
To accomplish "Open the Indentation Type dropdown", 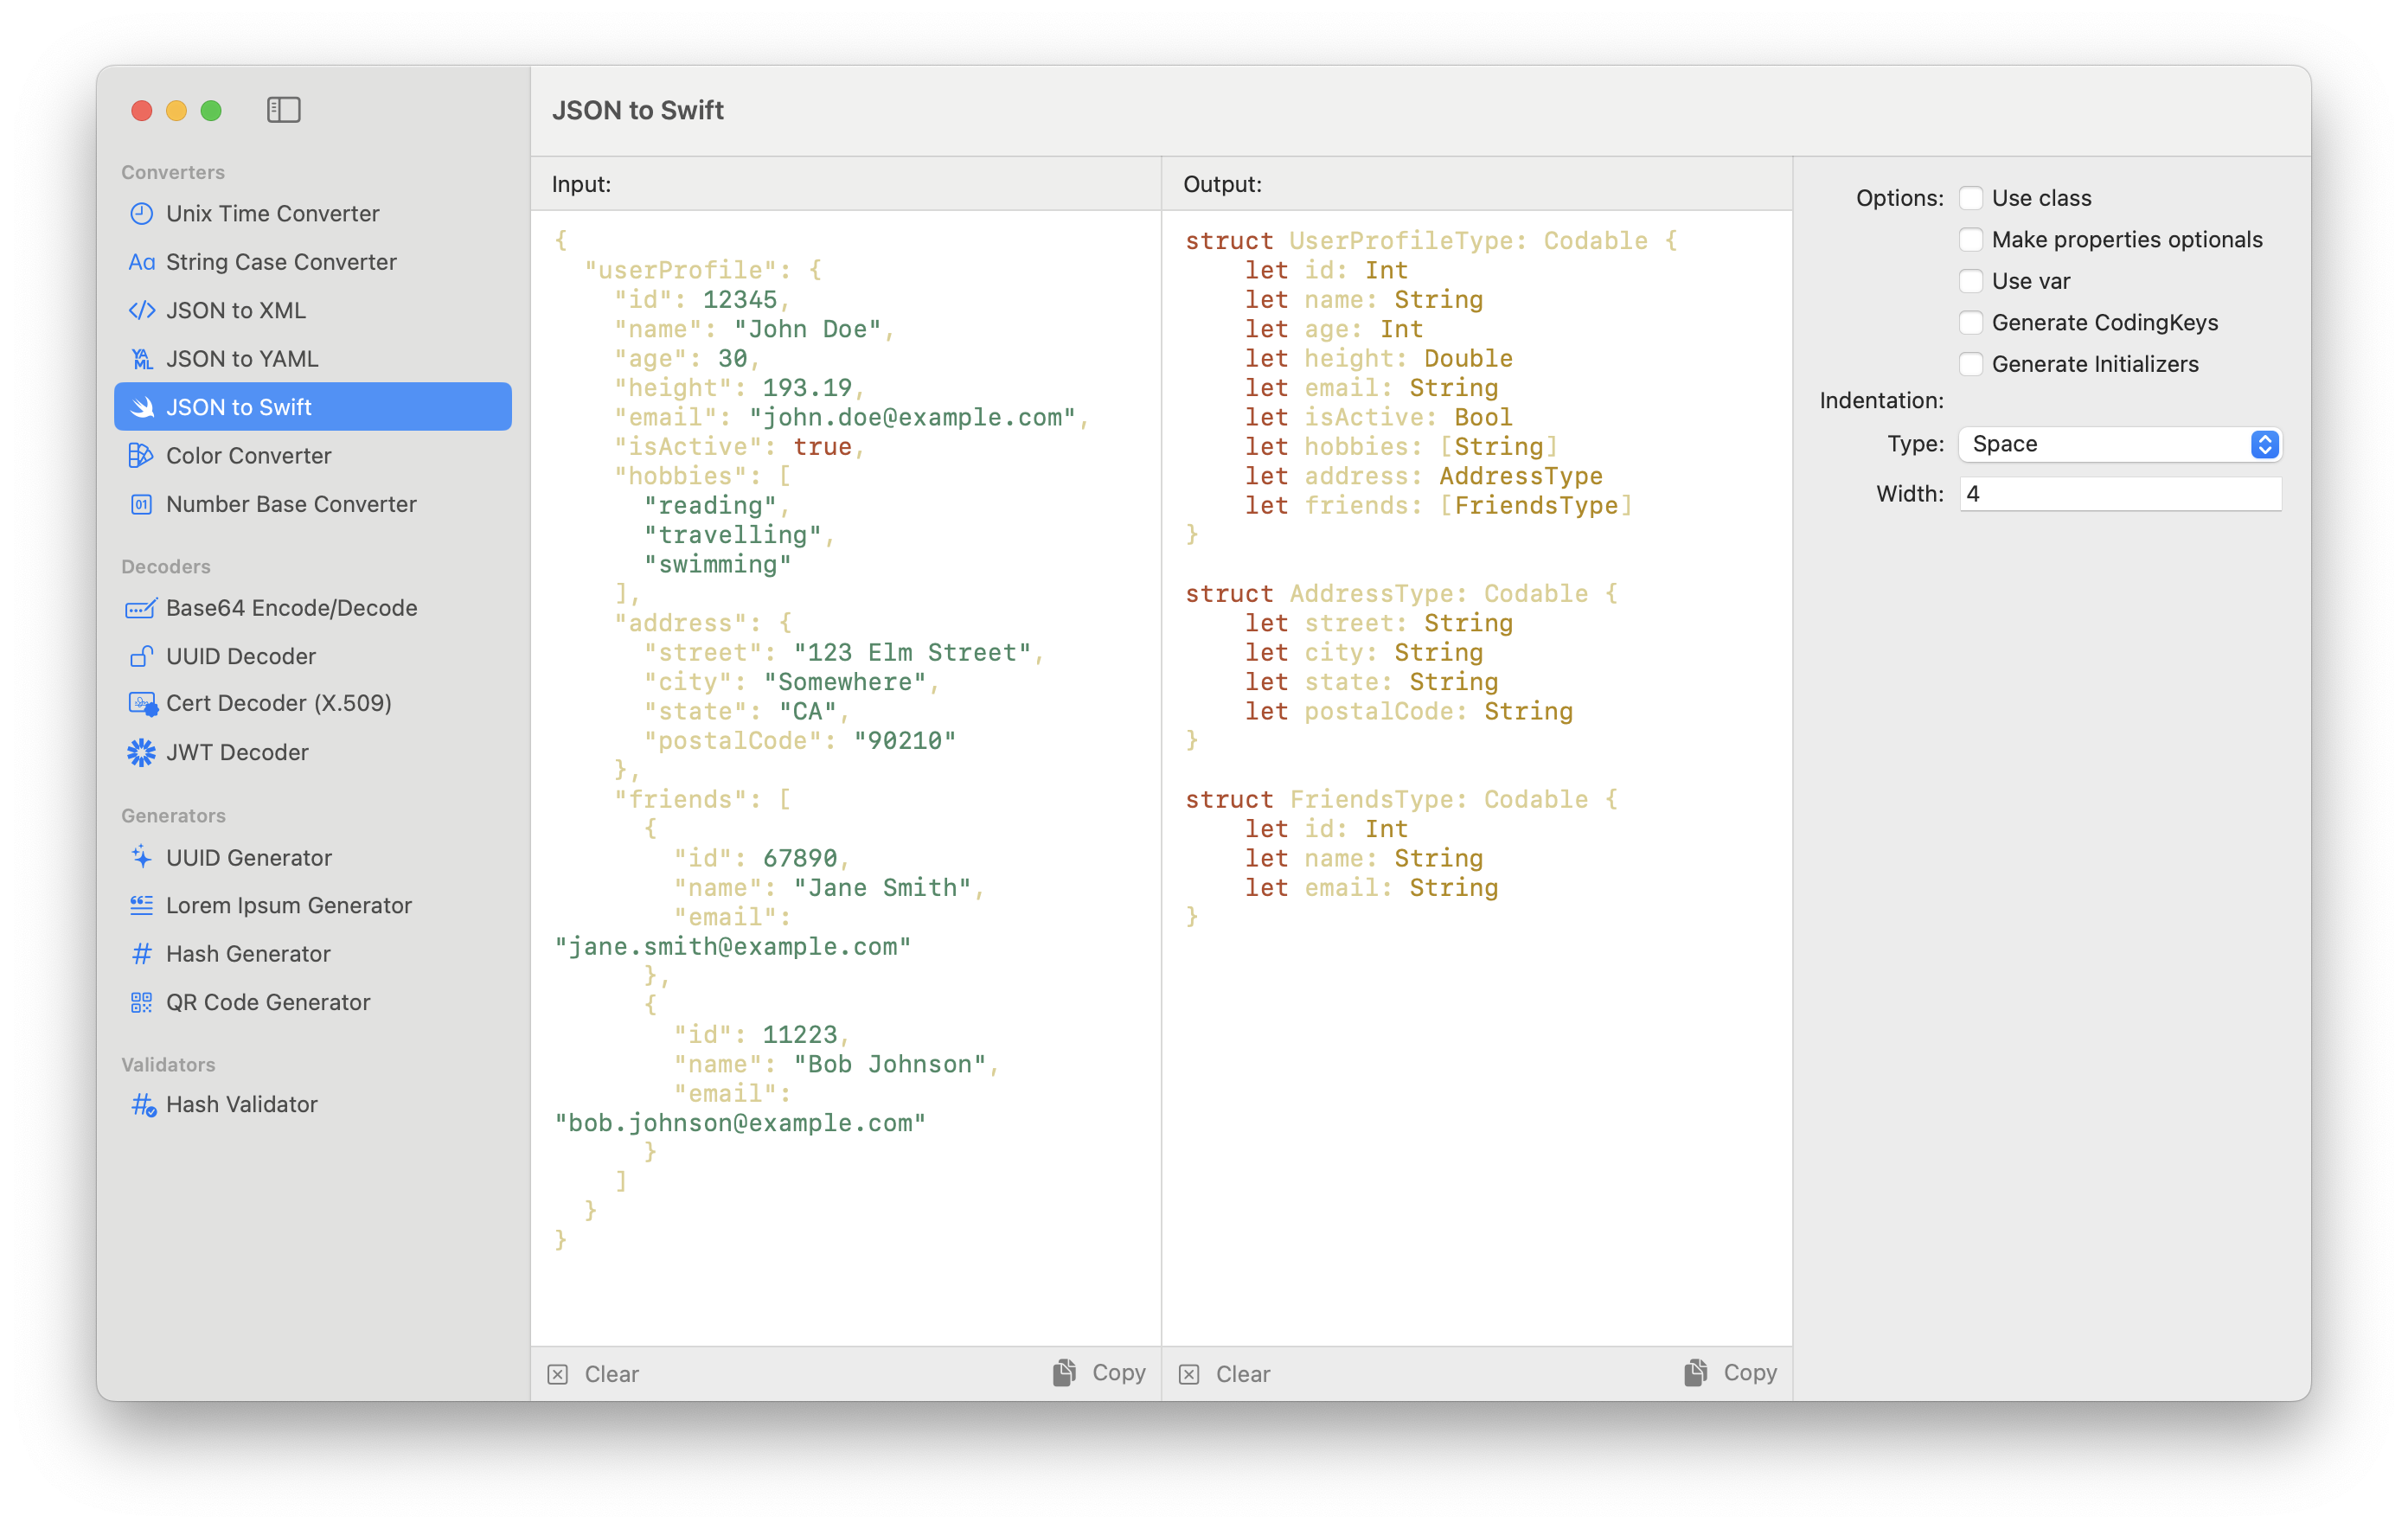I will tap(2120, 443).
